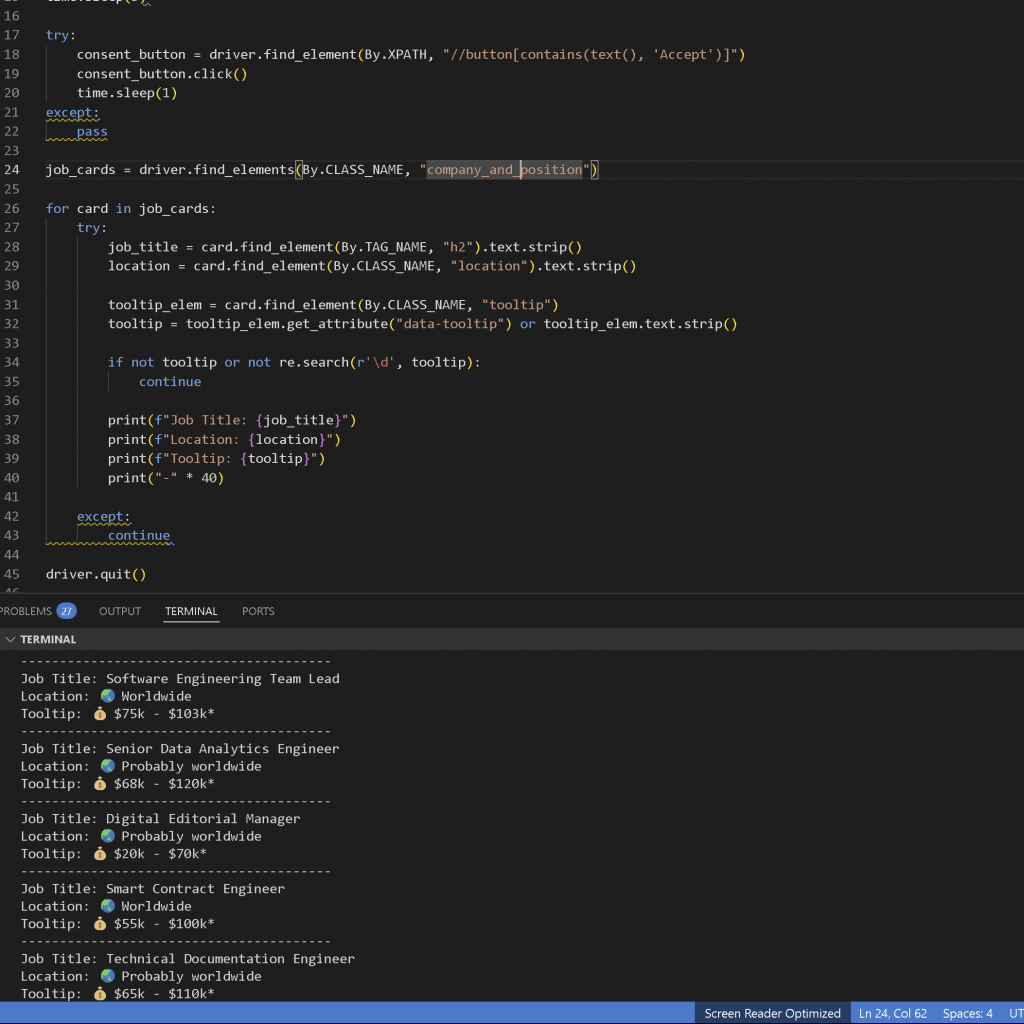
Task: Click line number 24 in the gutter
Action: tap(12, 170)
